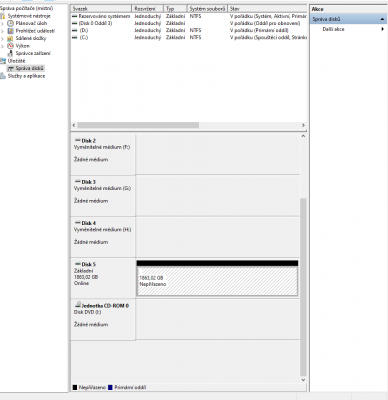Expand the Prohlížeč událostí tree node

pyautogui.click(x=3, y=31)
